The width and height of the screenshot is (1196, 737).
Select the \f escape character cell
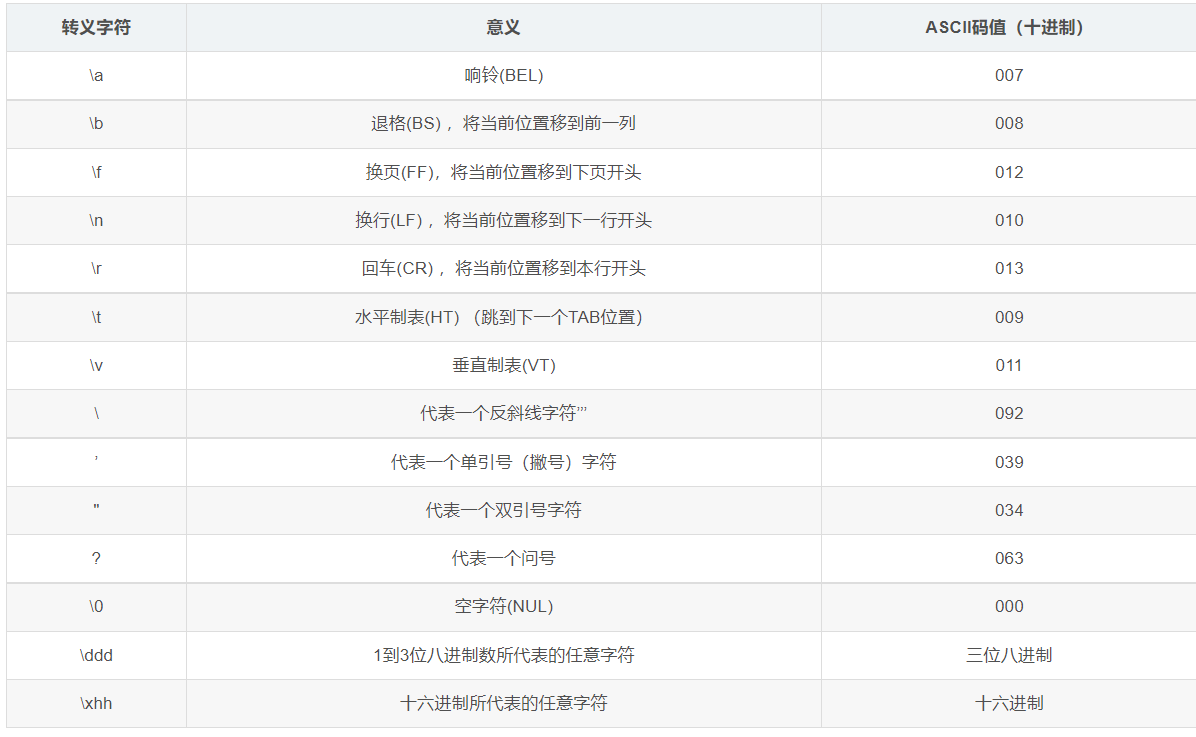click(x=96, y=172)
